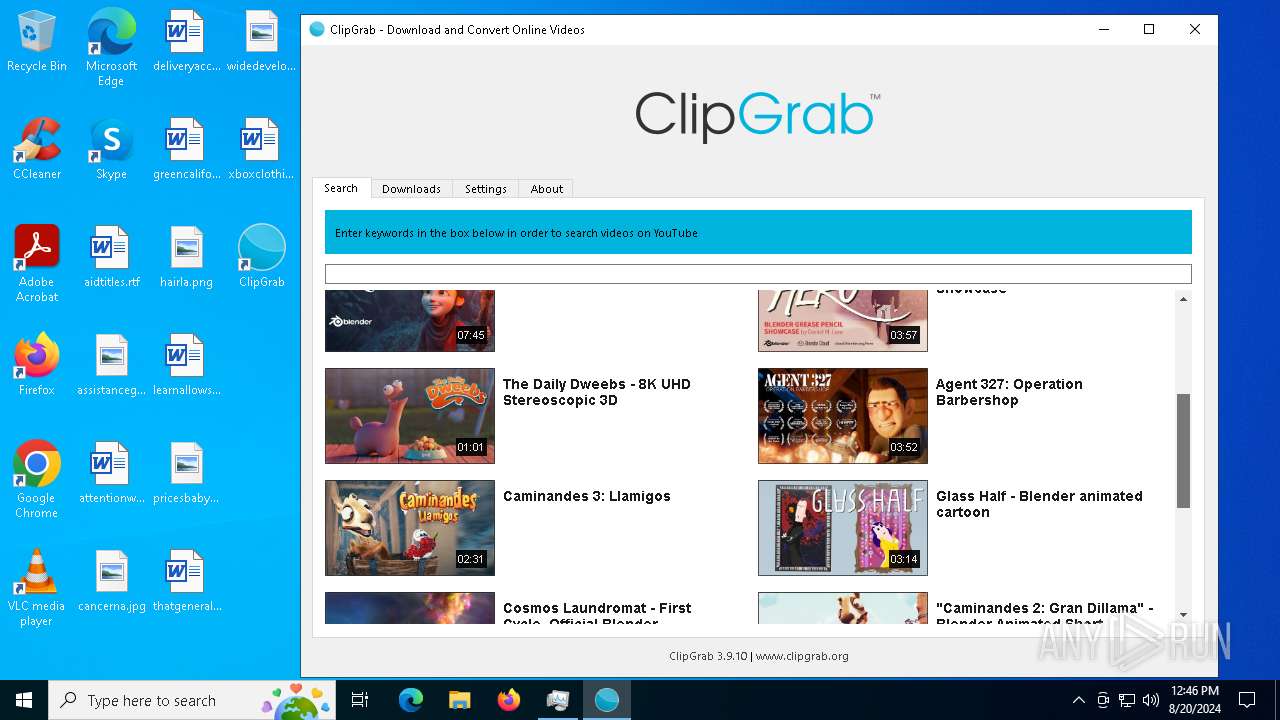
Task: Select aidtitles.rtf file icon
Action: [x=111, y=257]
